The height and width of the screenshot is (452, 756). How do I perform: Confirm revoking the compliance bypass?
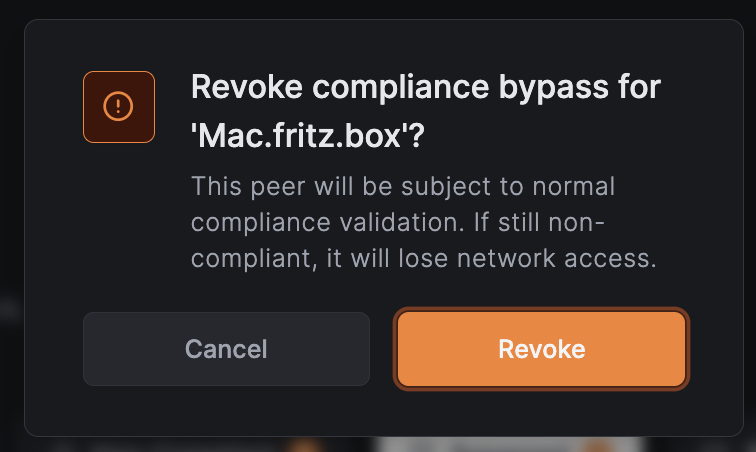pos(542,349)
